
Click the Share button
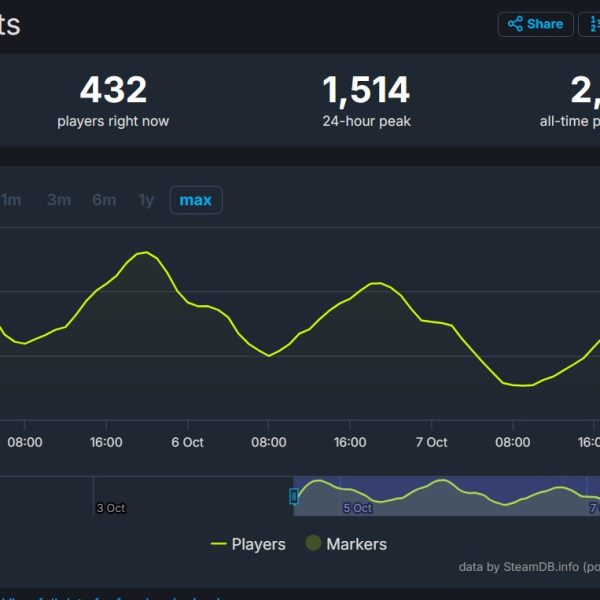coord(535,24)
